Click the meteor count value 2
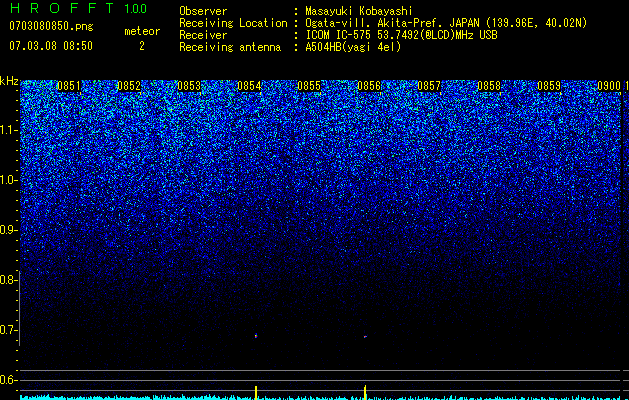Viewport: 629px width, 400px height. [x=142, y=46]
